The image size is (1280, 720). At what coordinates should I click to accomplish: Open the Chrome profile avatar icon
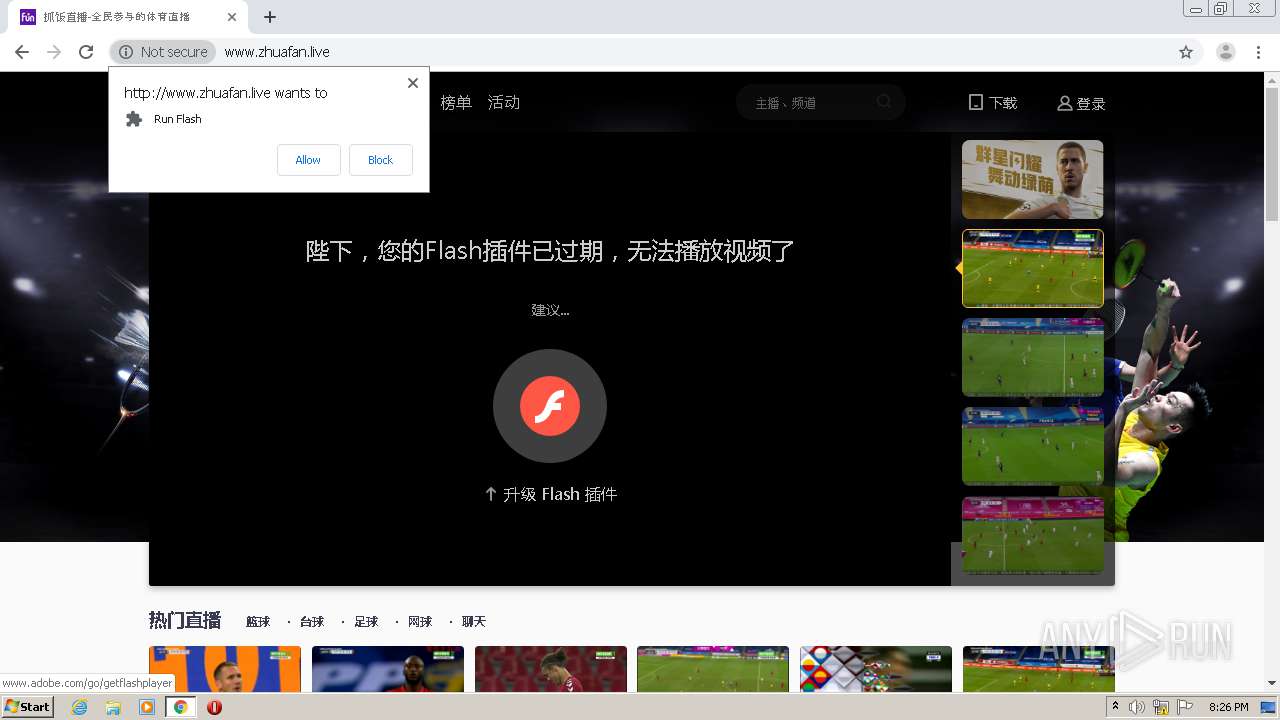click(1226, 52)
